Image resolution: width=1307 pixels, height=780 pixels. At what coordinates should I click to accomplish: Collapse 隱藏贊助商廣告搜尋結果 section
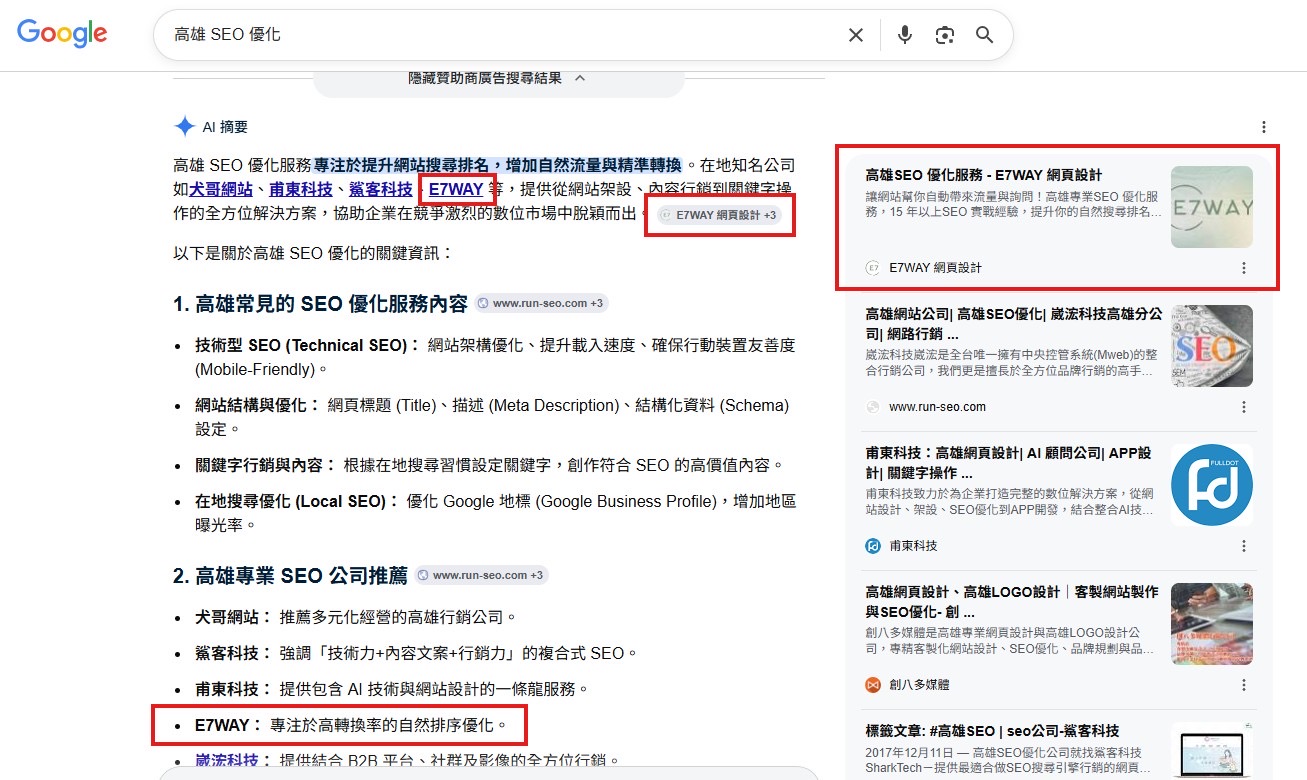pos(498,78)
